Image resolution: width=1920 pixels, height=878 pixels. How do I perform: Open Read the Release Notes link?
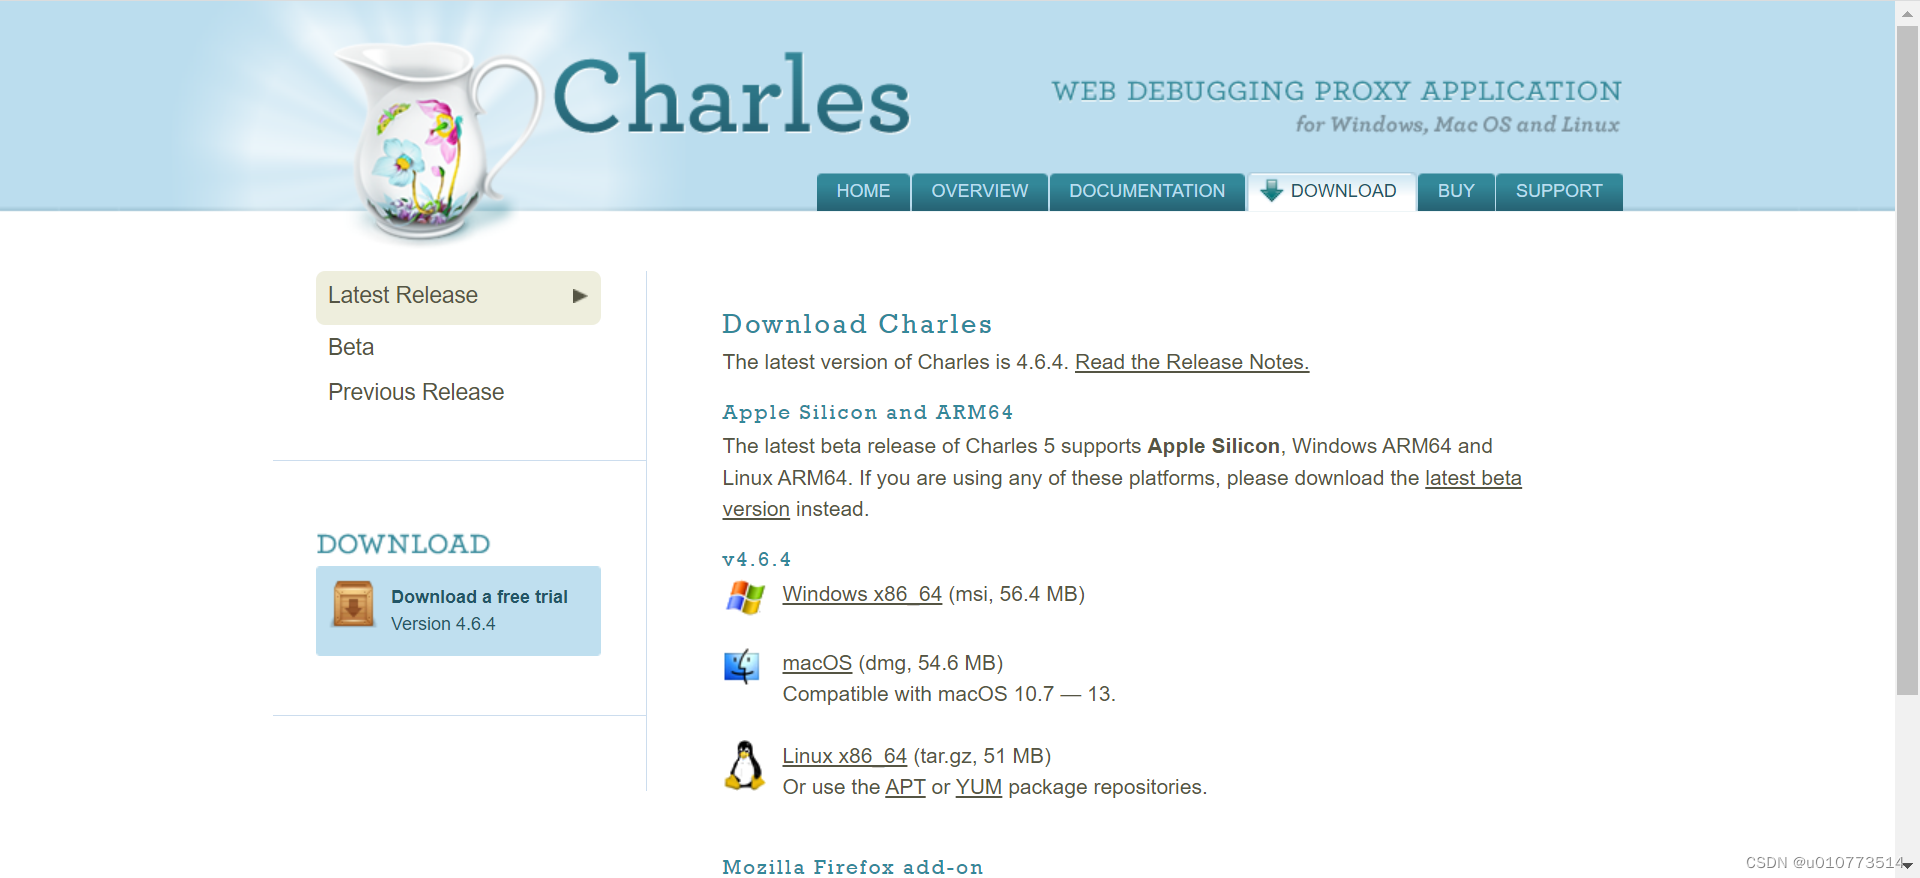tap(1192, 362)
